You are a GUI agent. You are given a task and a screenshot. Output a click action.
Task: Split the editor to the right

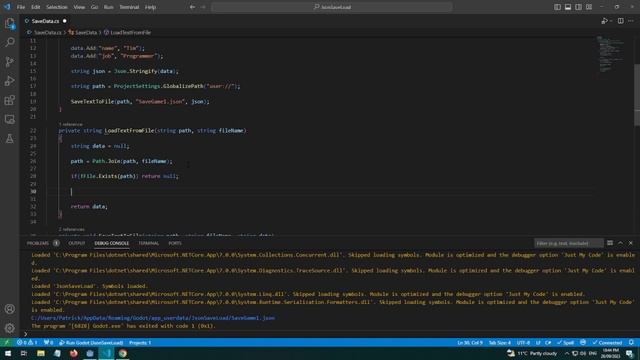(x=620, y=21)
